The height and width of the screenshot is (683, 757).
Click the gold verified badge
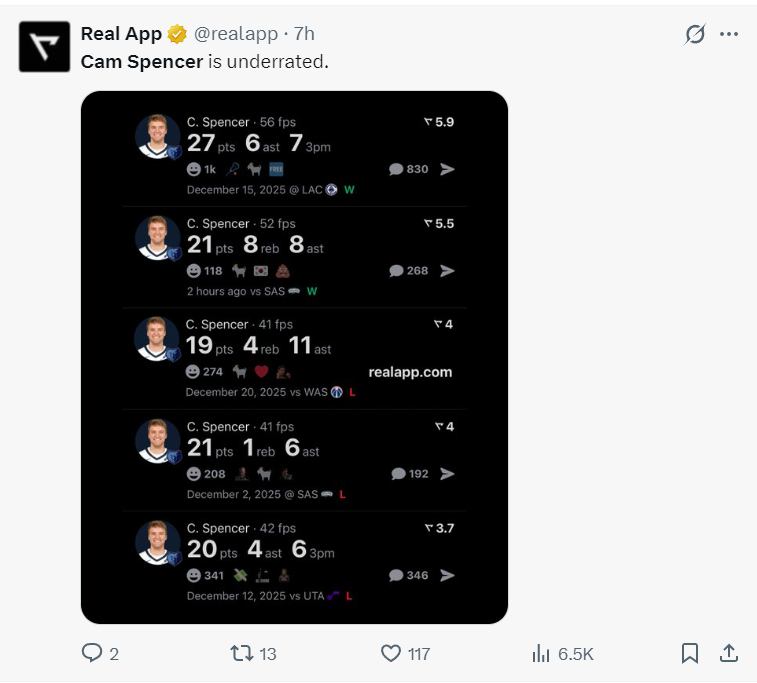point(177,34)
